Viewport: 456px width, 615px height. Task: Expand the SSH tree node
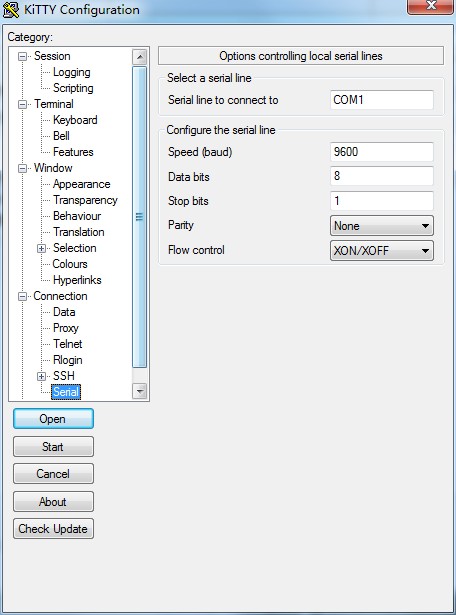(x=41, y=377)
